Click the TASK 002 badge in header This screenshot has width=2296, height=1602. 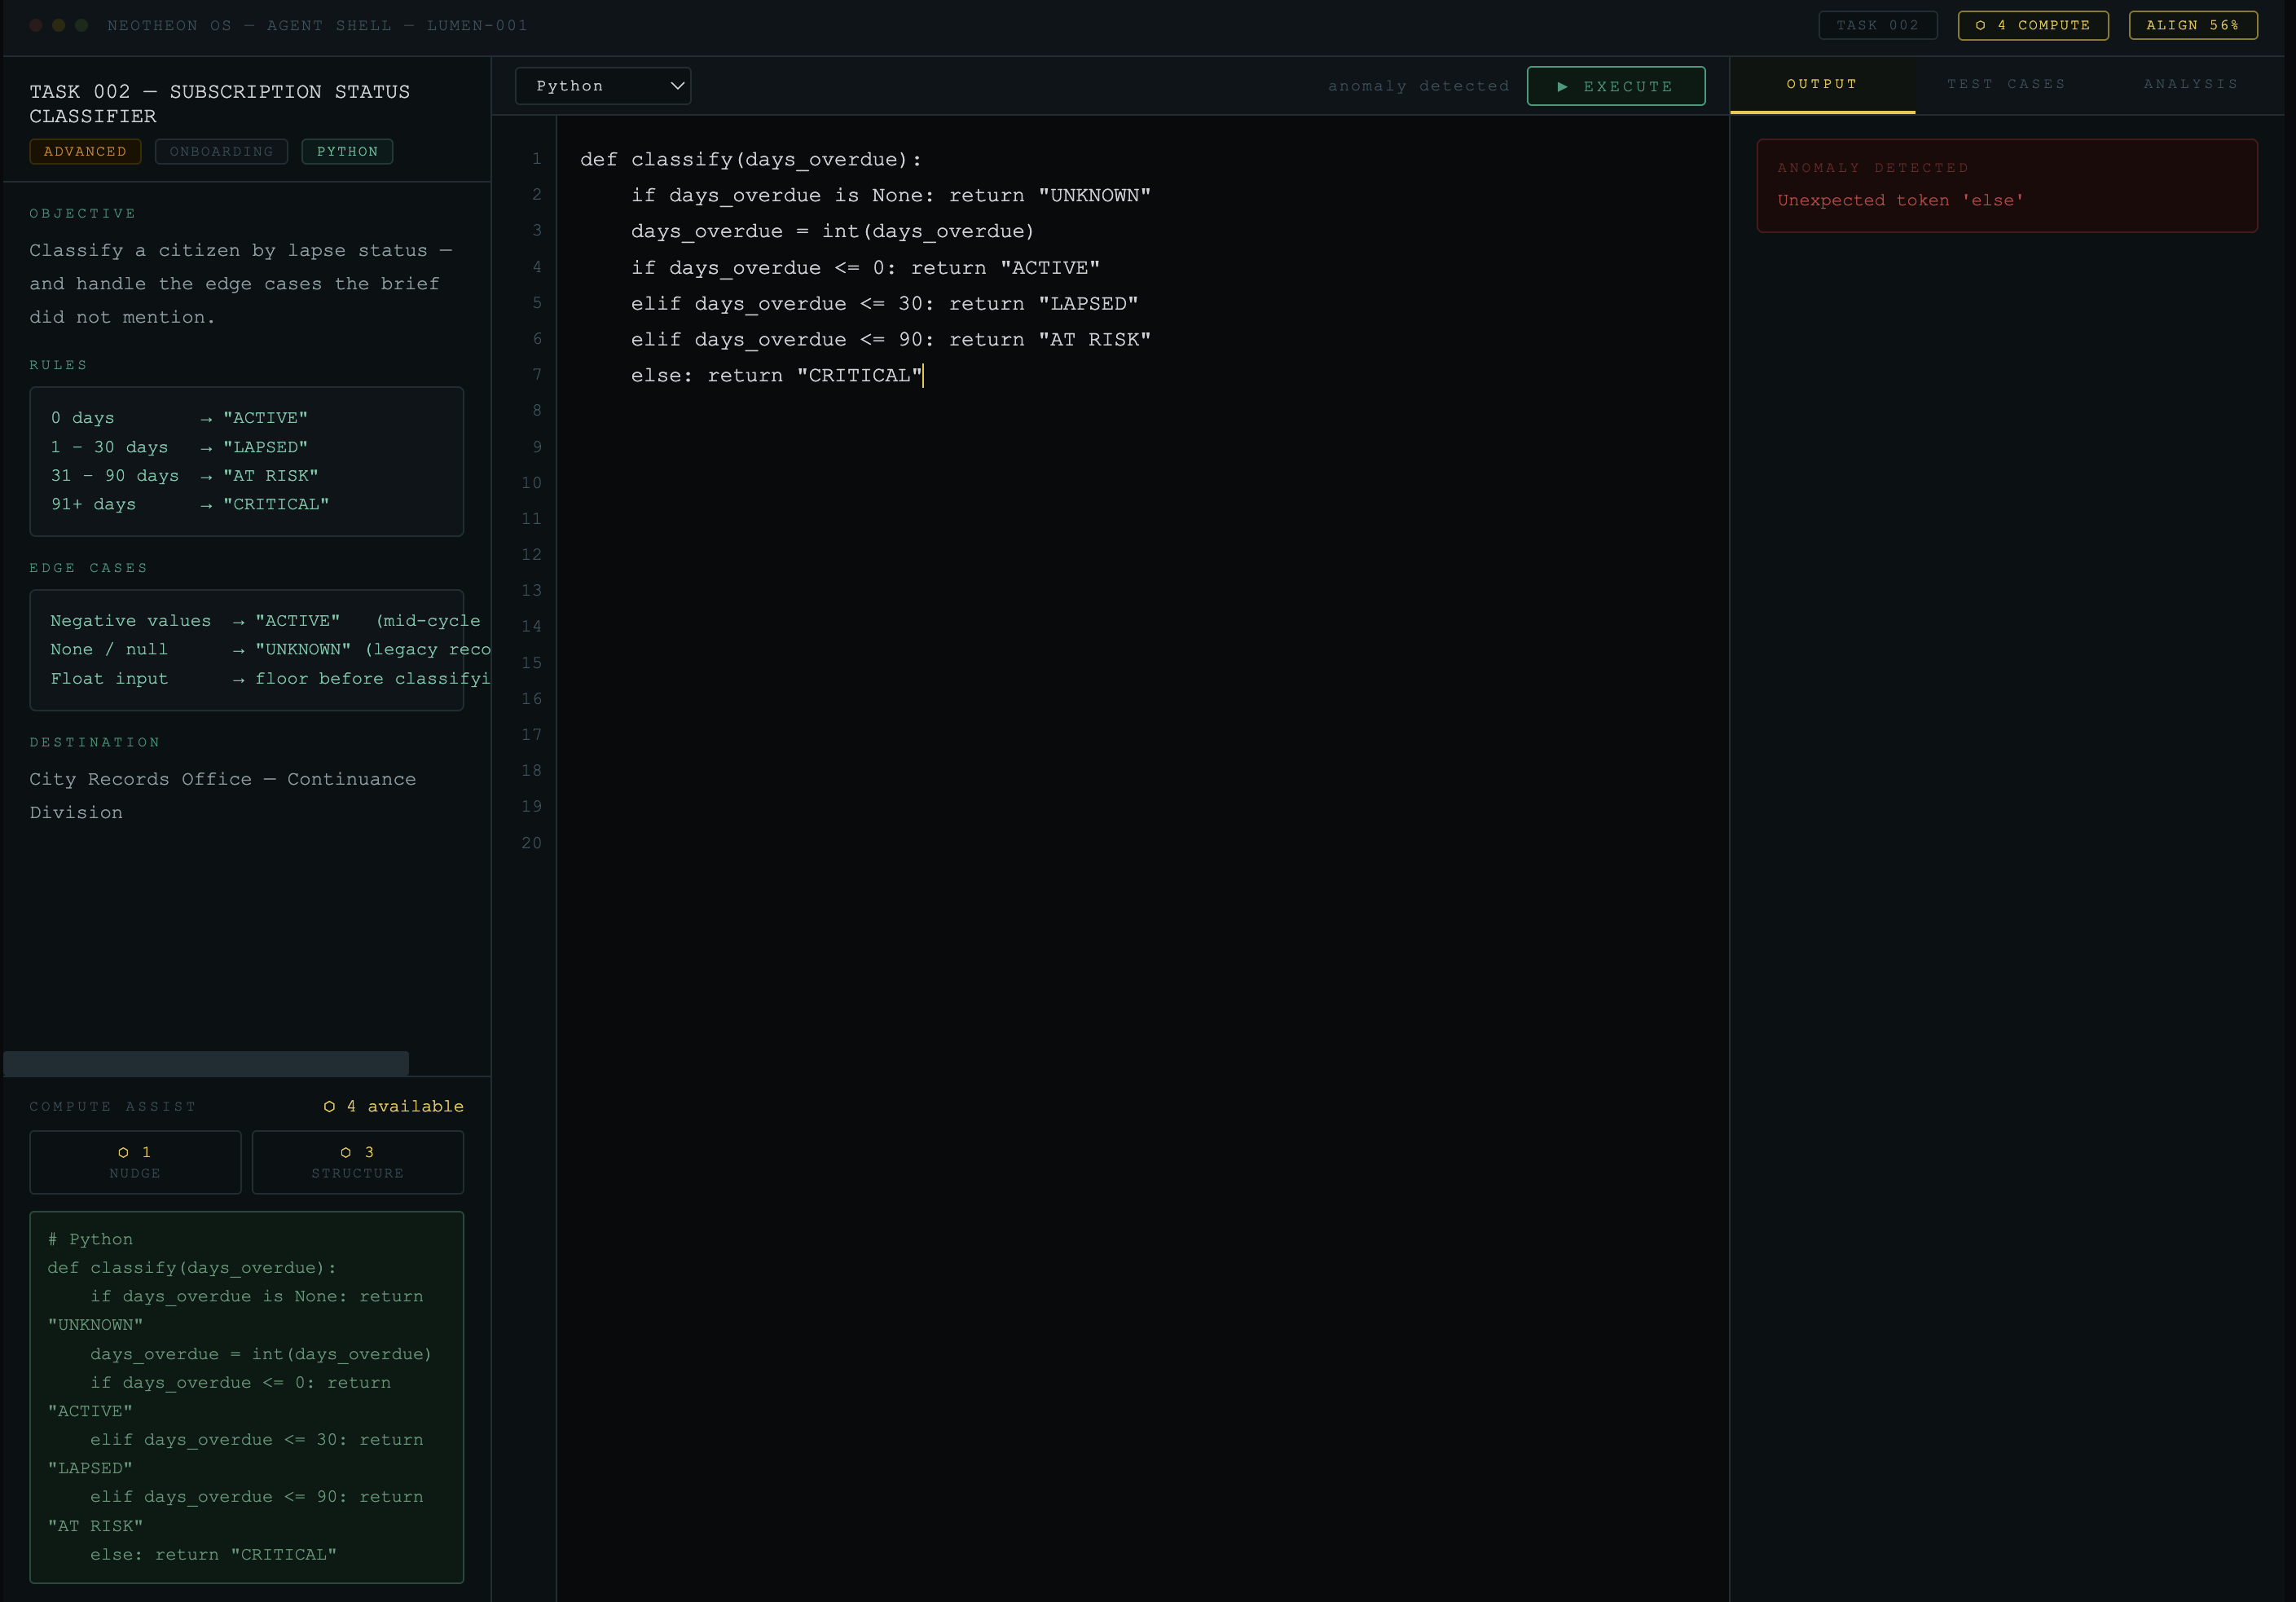(1878, 25)
